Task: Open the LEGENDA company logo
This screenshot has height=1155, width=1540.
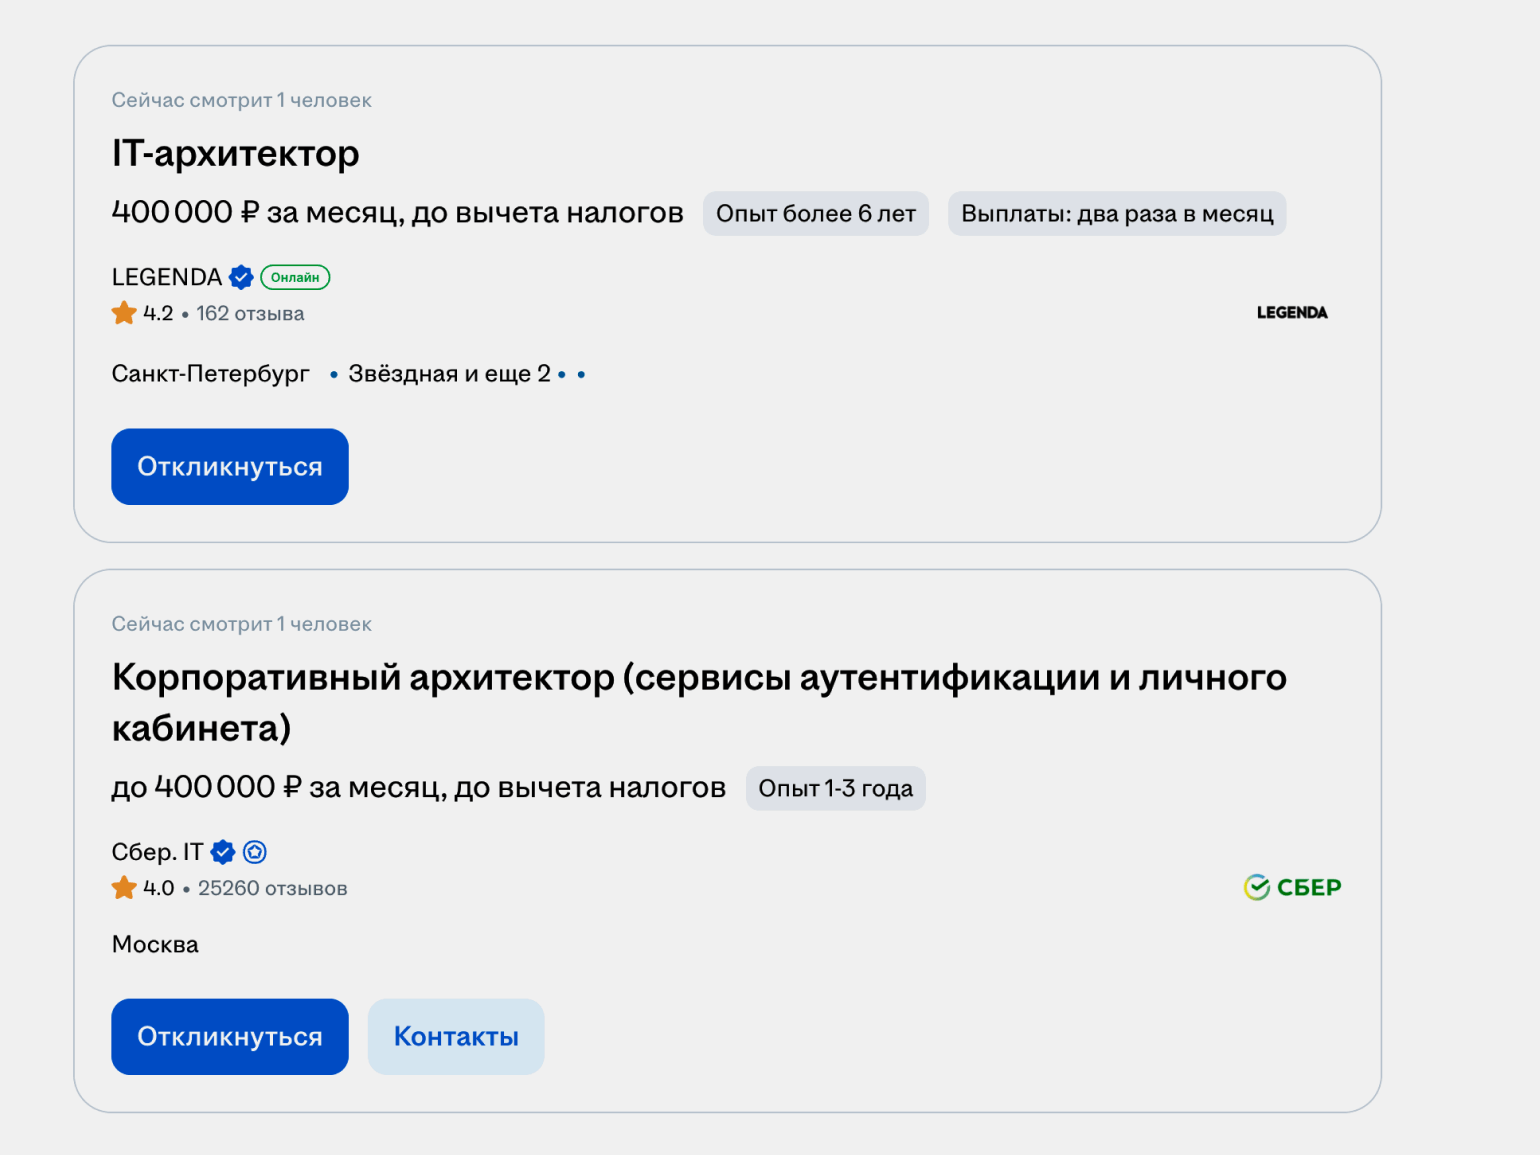Action: (1291, 313)
